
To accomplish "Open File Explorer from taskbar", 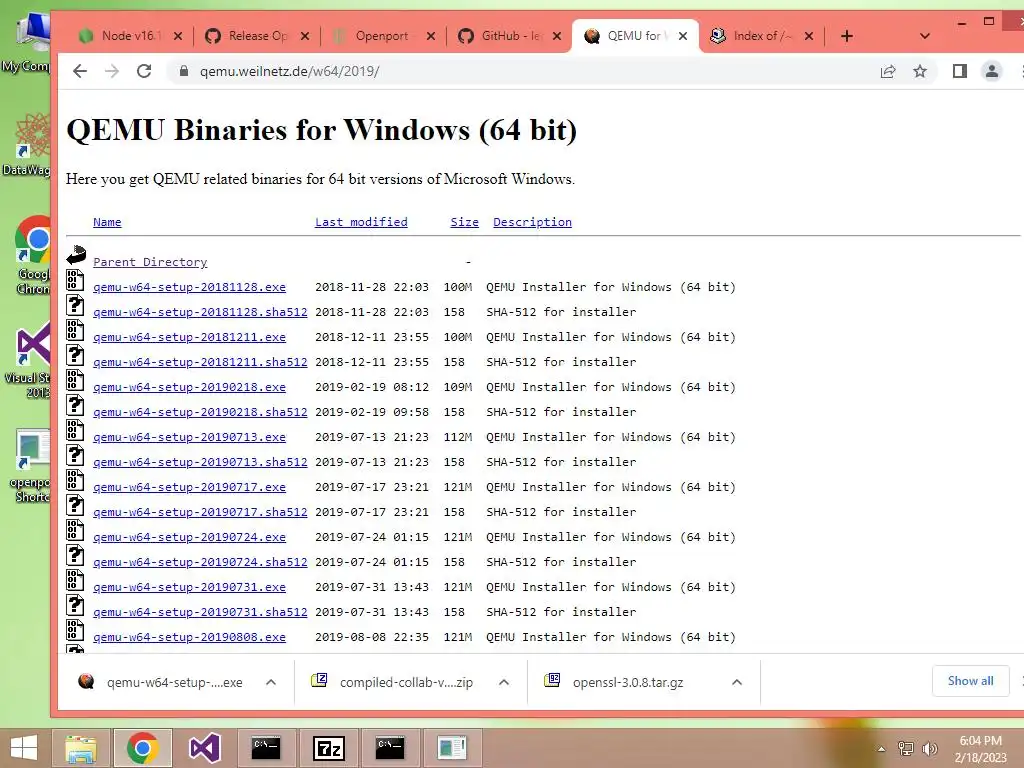I will [x=81, y=748].
